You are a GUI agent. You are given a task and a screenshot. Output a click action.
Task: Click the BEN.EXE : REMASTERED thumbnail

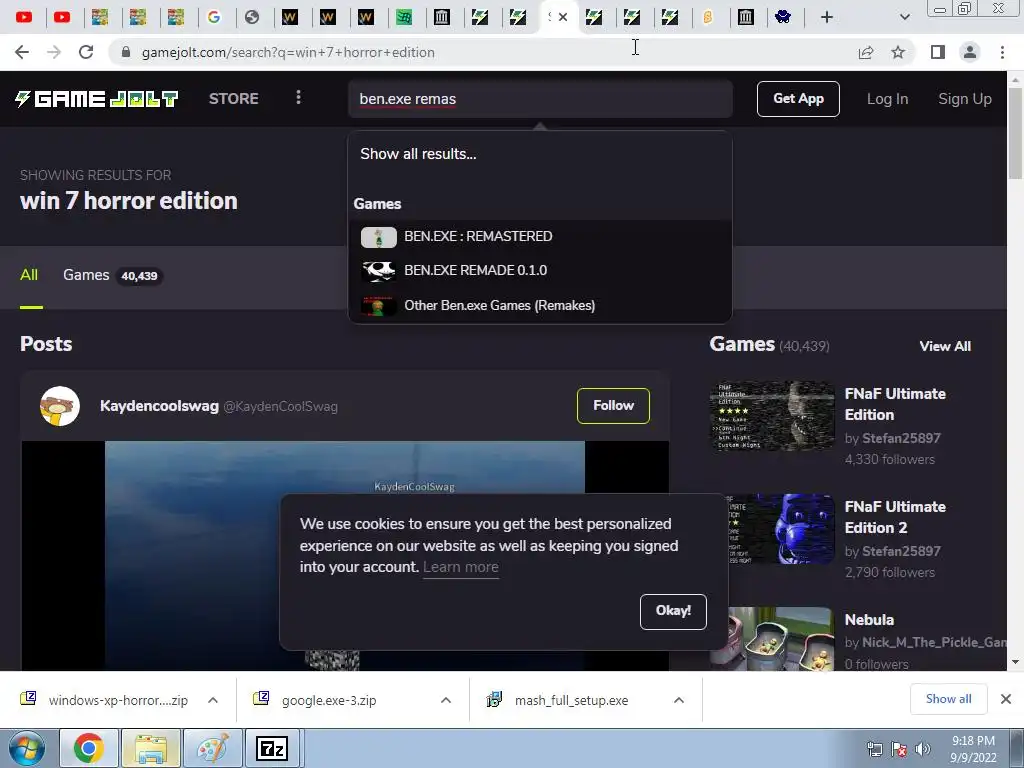pos(379,237)
